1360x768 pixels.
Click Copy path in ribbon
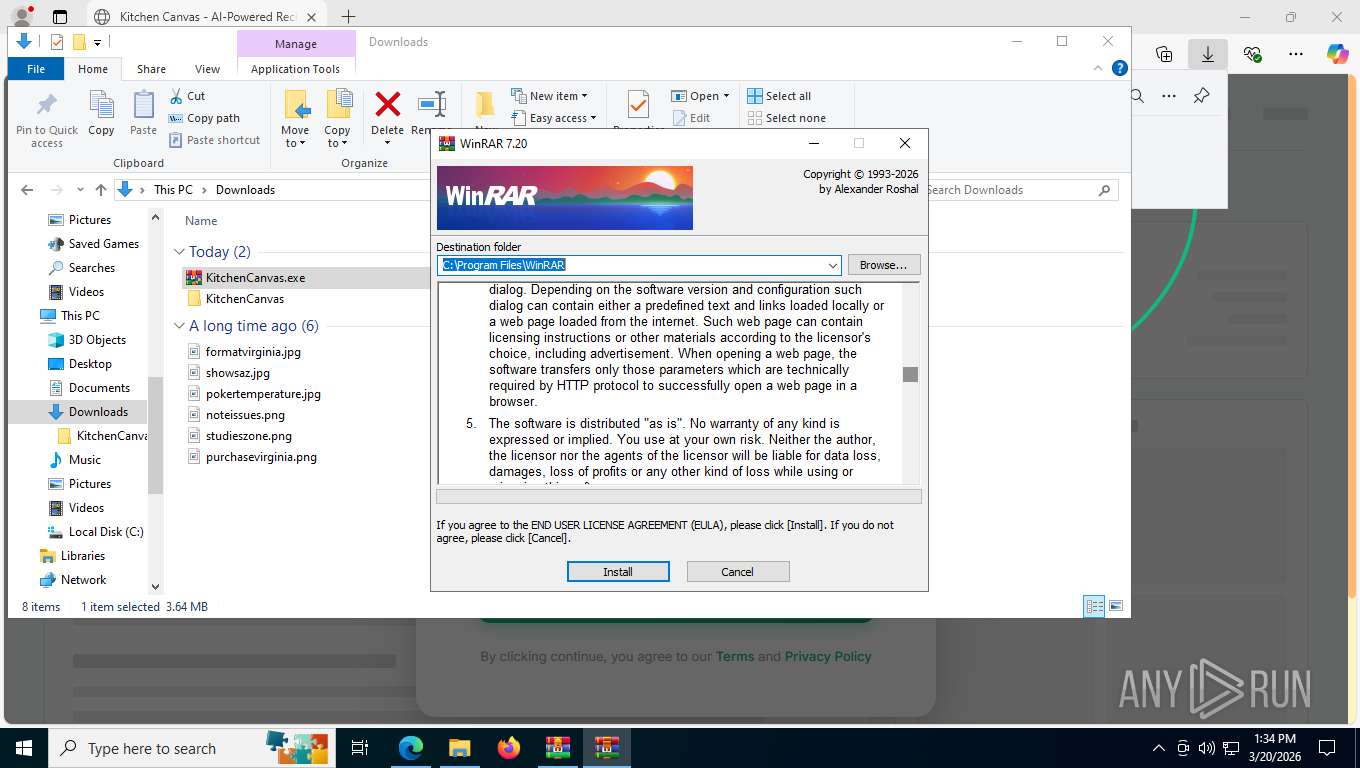pos(204,118)
